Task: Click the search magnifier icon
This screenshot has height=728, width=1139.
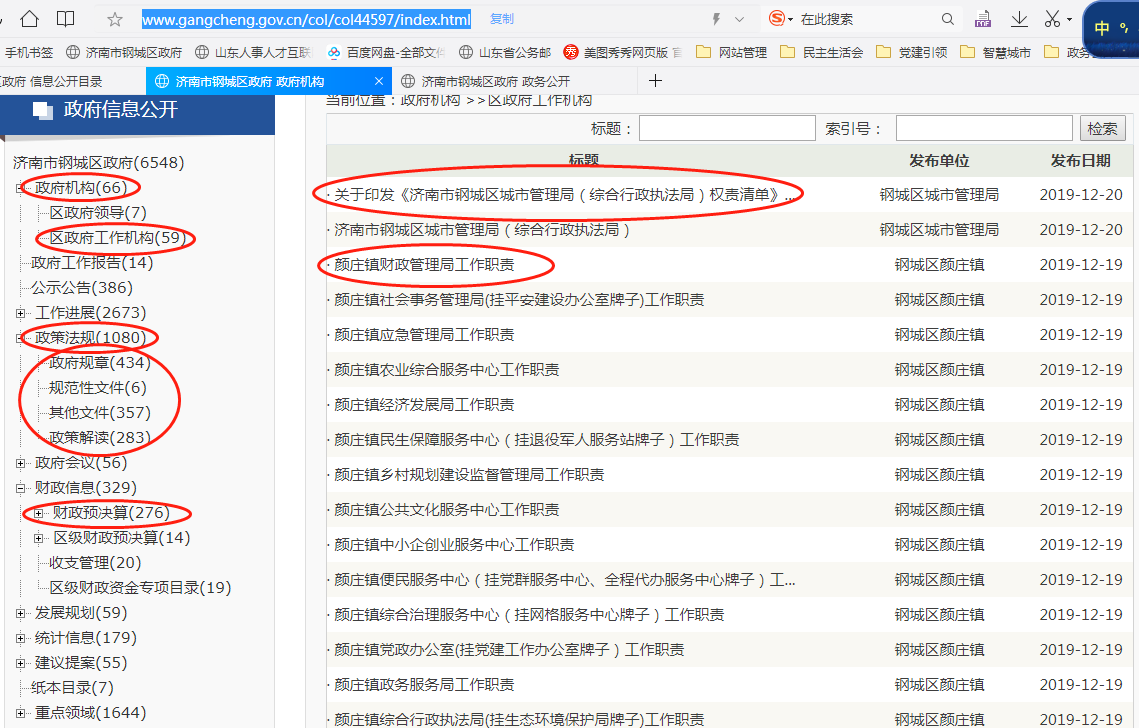Action: coord(948,19)
